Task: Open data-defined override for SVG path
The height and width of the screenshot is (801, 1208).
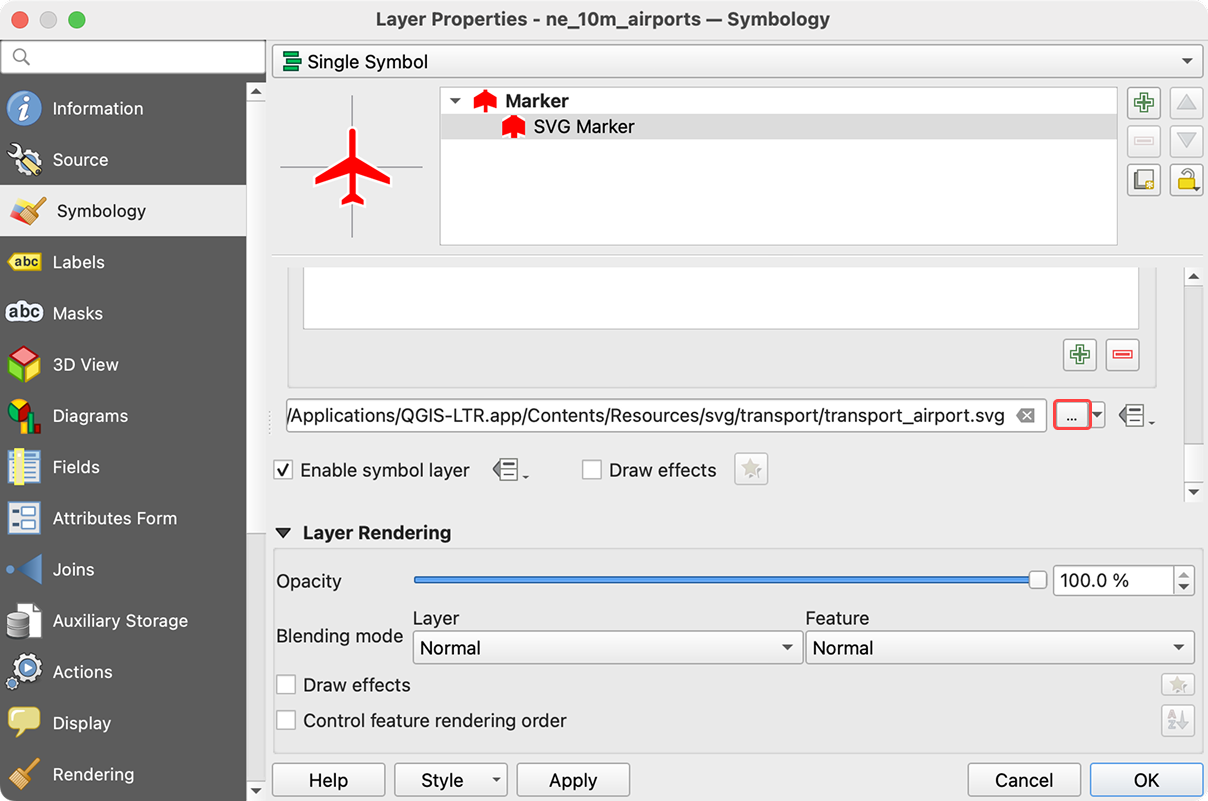Action: 1136,416
